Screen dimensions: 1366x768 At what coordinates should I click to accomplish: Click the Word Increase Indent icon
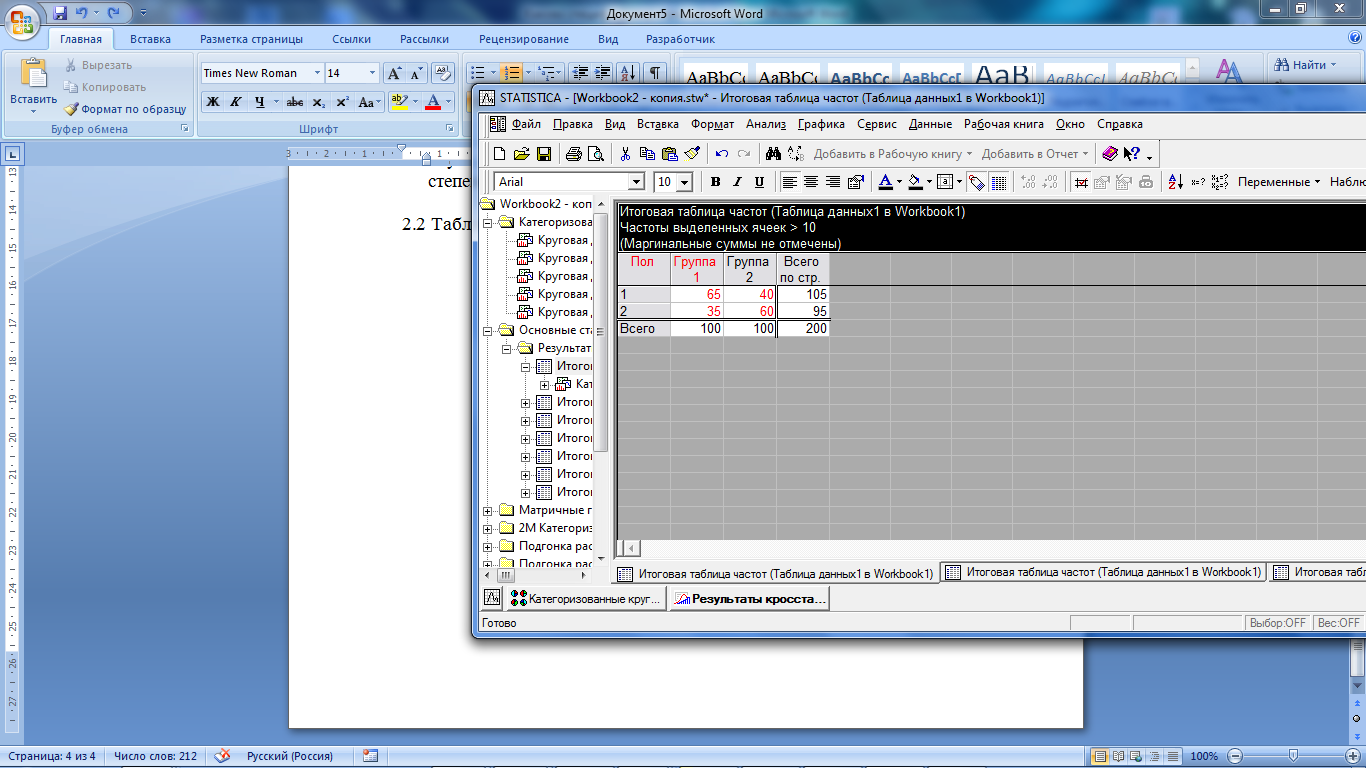click(603, 73)
